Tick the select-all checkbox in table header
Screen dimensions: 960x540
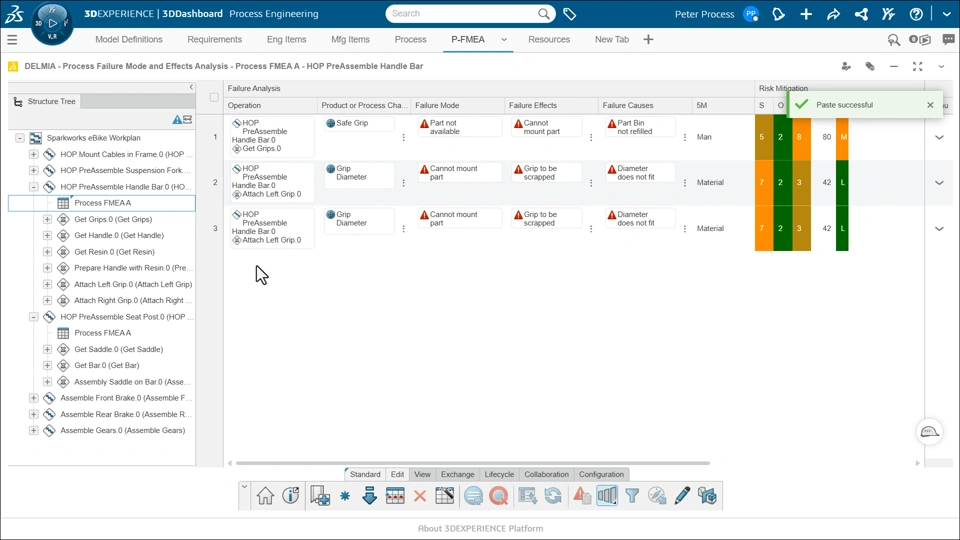[x=214, y=97]
